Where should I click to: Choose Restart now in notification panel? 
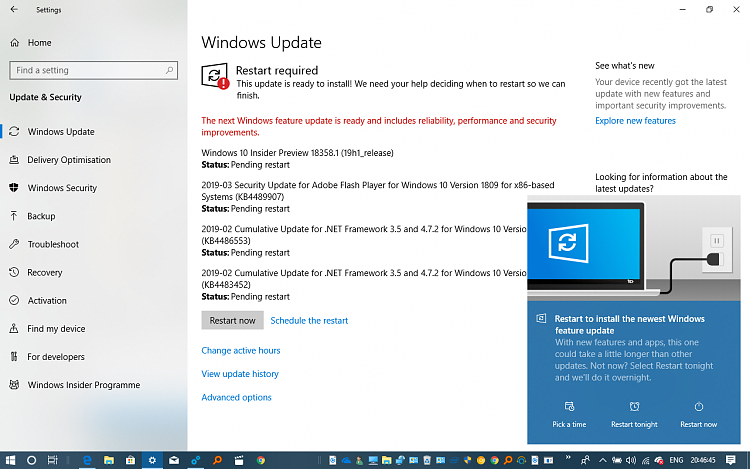click(698, 414)
